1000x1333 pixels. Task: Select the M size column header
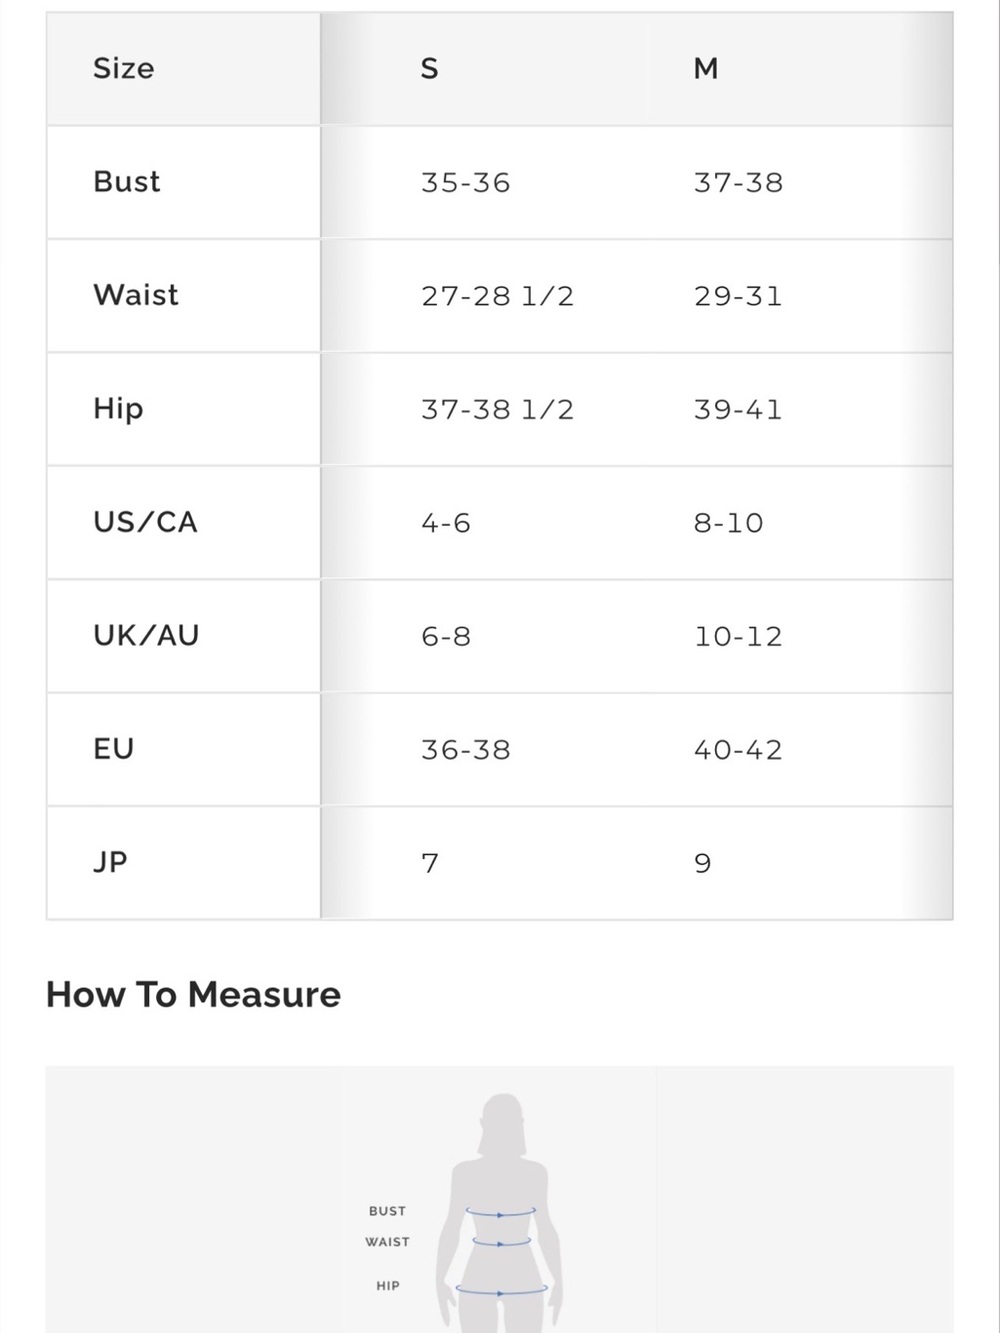click(x=706, y=68)
